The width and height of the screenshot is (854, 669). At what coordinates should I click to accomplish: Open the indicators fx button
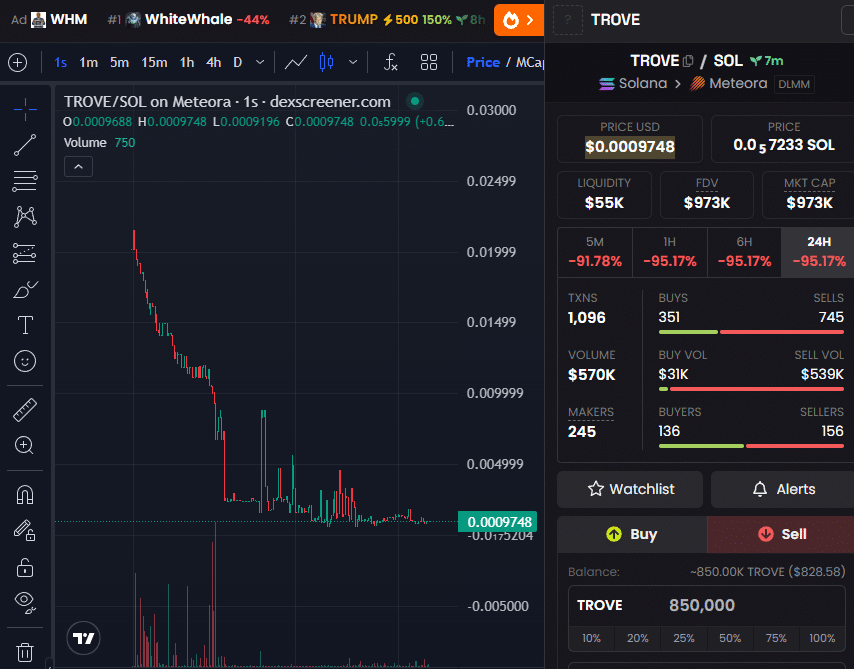(391, 62)
